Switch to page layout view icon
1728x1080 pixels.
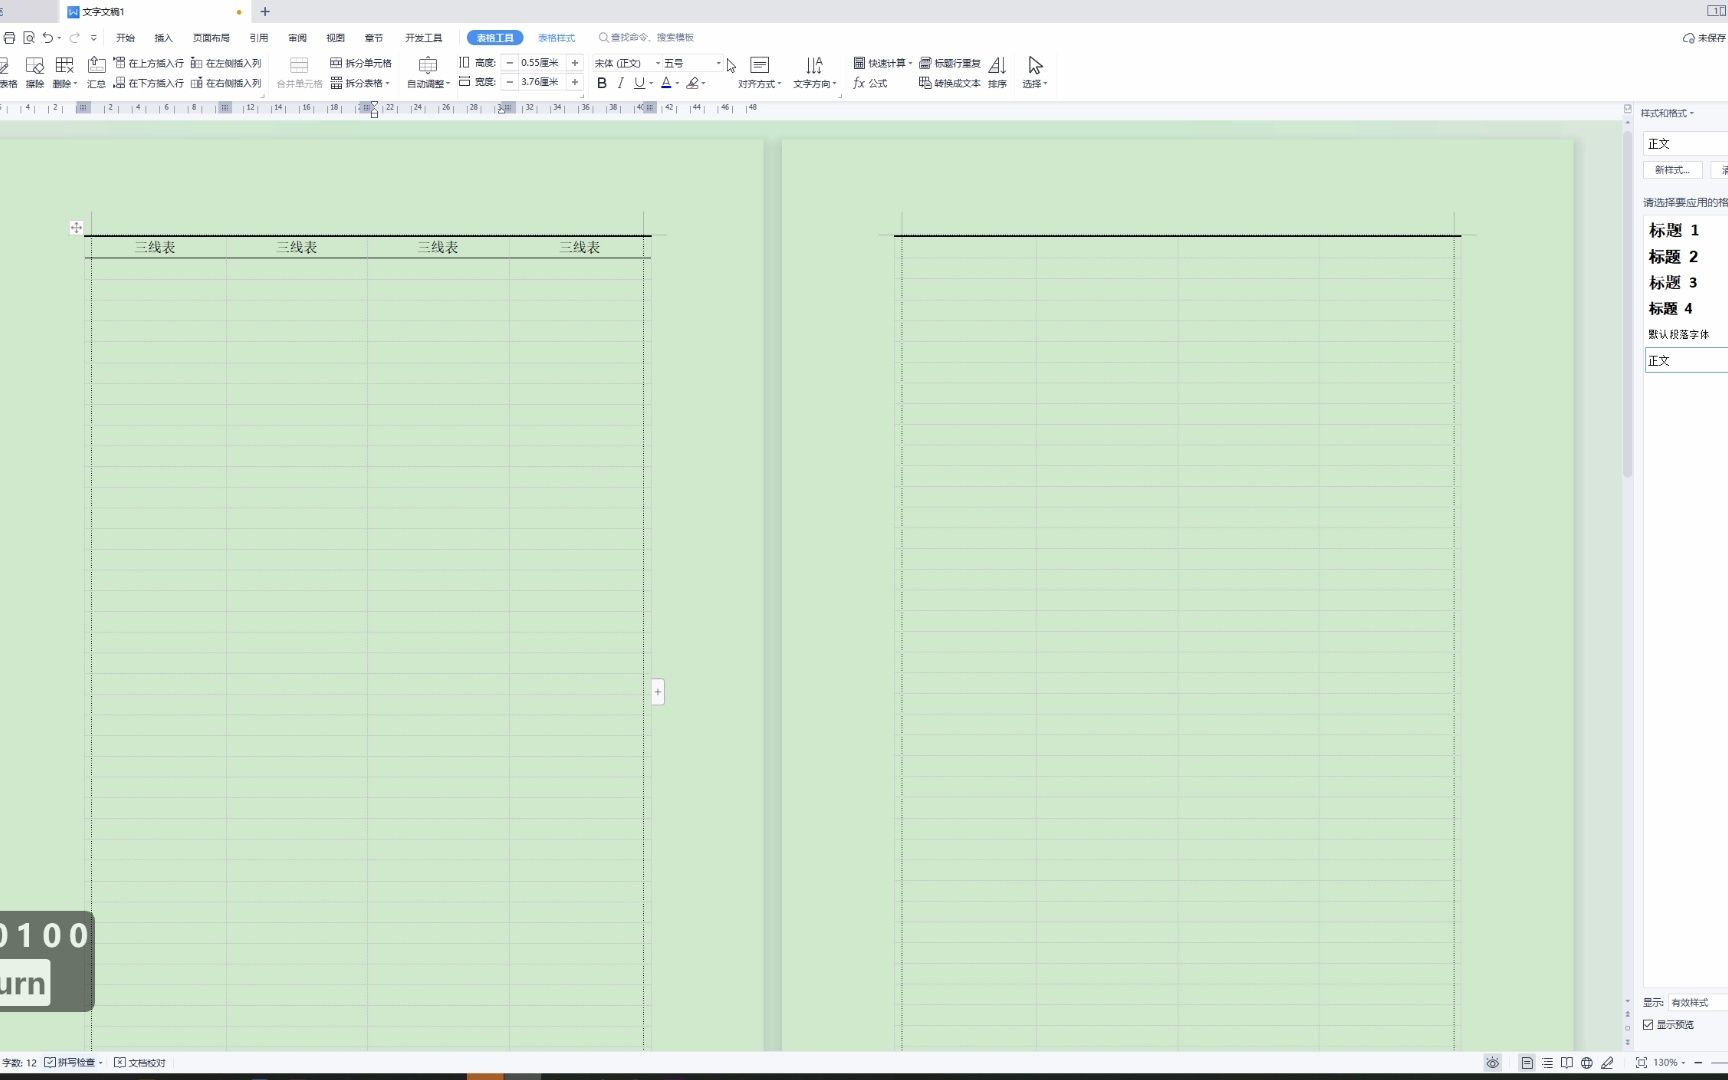click(1527, 1063)
